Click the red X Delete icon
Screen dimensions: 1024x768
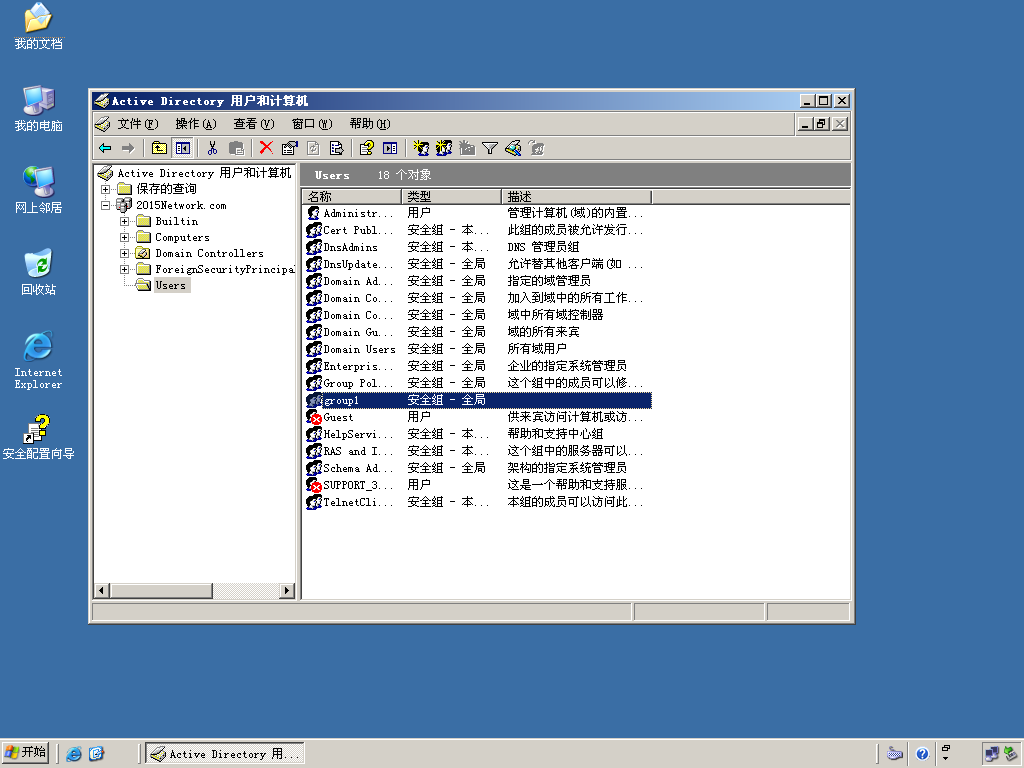(266, 148)
